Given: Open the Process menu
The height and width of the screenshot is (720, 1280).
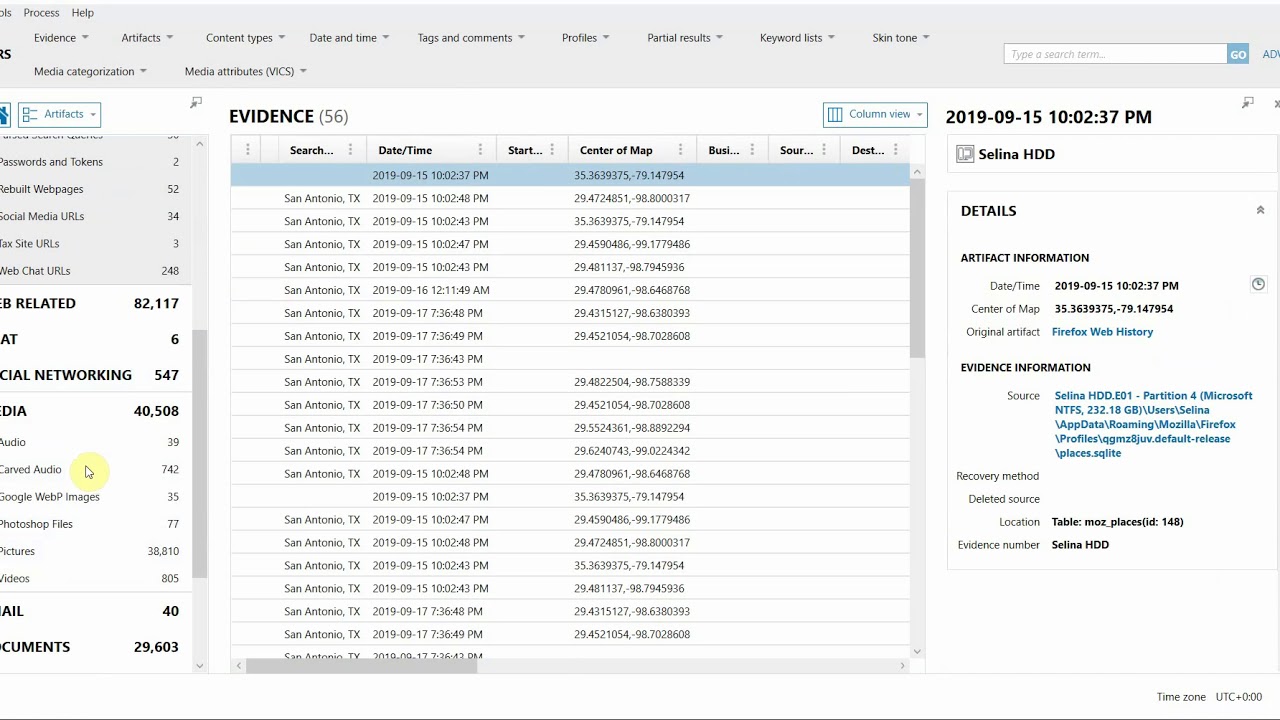Looking at the screenshot, I should coord(41,12).
